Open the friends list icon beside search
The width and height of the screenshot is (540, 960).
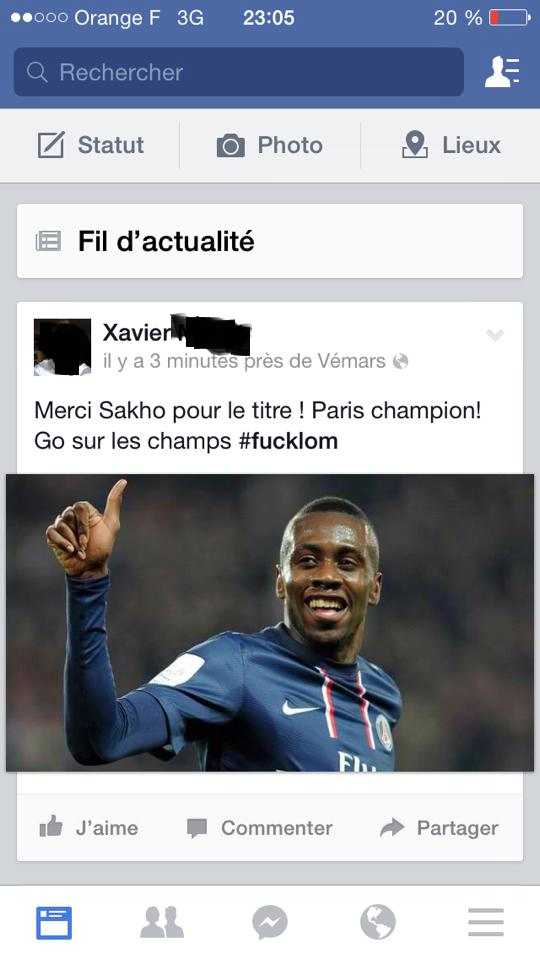502,72
